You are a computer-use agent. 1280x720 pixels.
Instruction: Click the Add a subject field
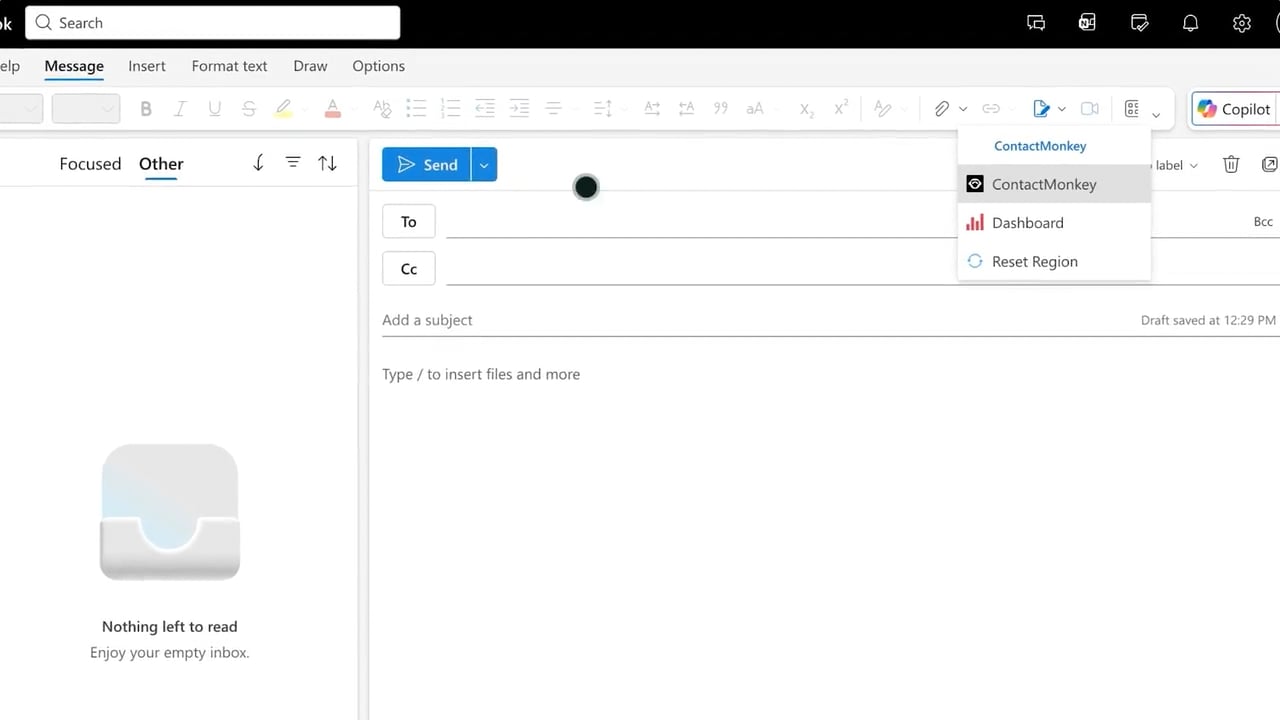coord(700,320)
